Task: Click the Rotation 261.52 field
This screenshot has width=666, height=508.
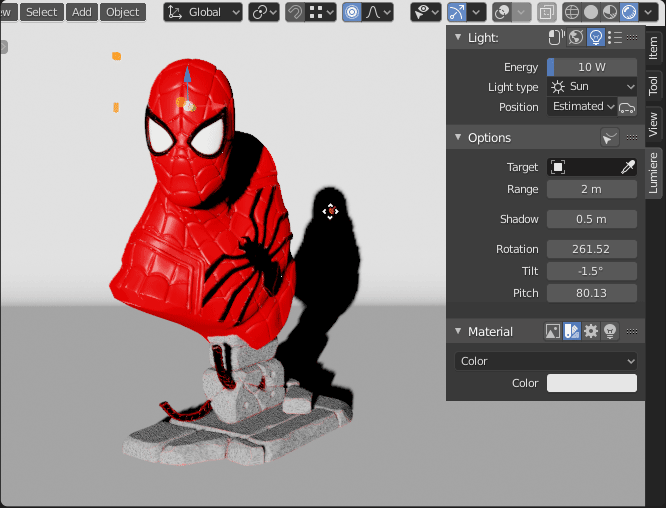Action: (x=592, y=249)
